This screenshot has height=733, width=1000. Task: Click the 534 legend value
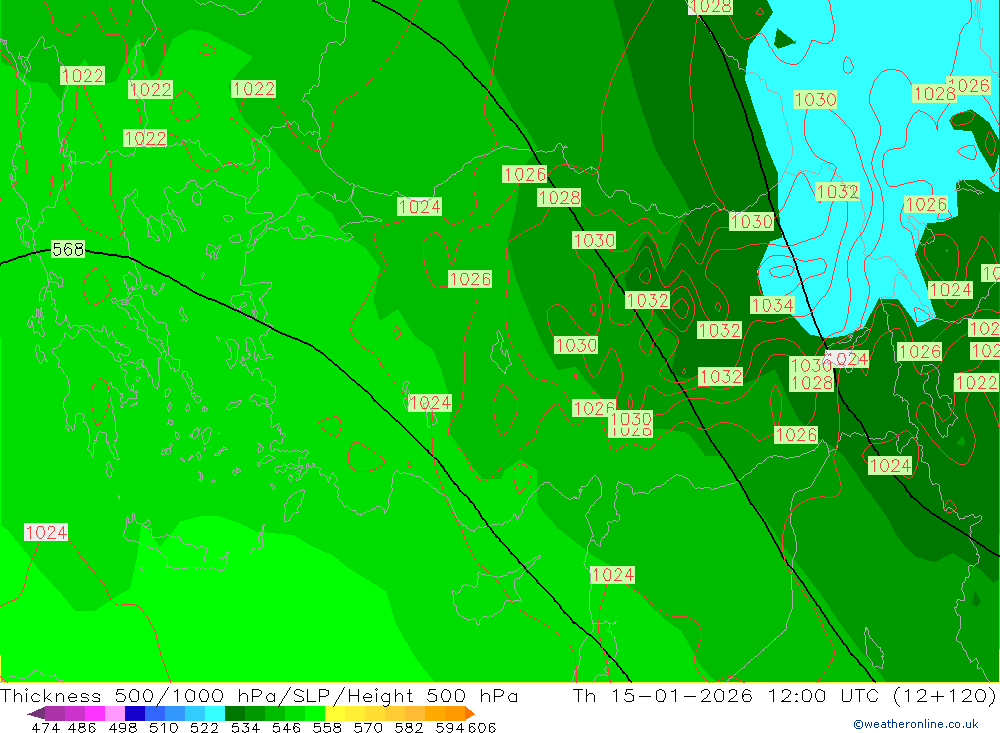[x=245, y=727]
